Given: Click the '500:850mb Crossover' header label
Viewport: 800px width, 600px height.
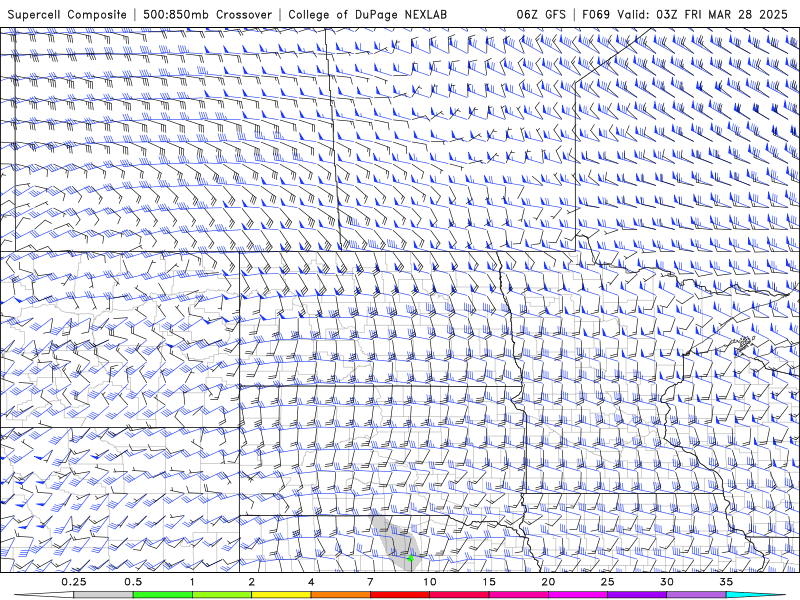Looking at the screenshot, I should tap(208, 14).
